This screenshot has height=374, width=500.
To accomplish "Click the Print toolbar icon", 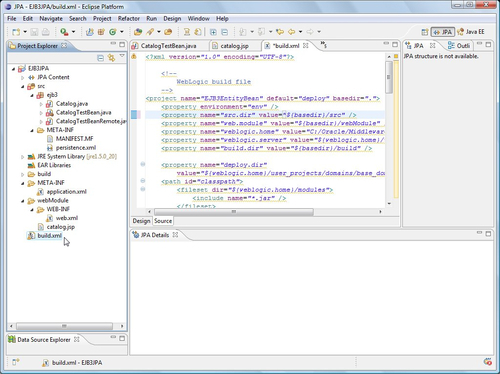I will coord(45,32).
